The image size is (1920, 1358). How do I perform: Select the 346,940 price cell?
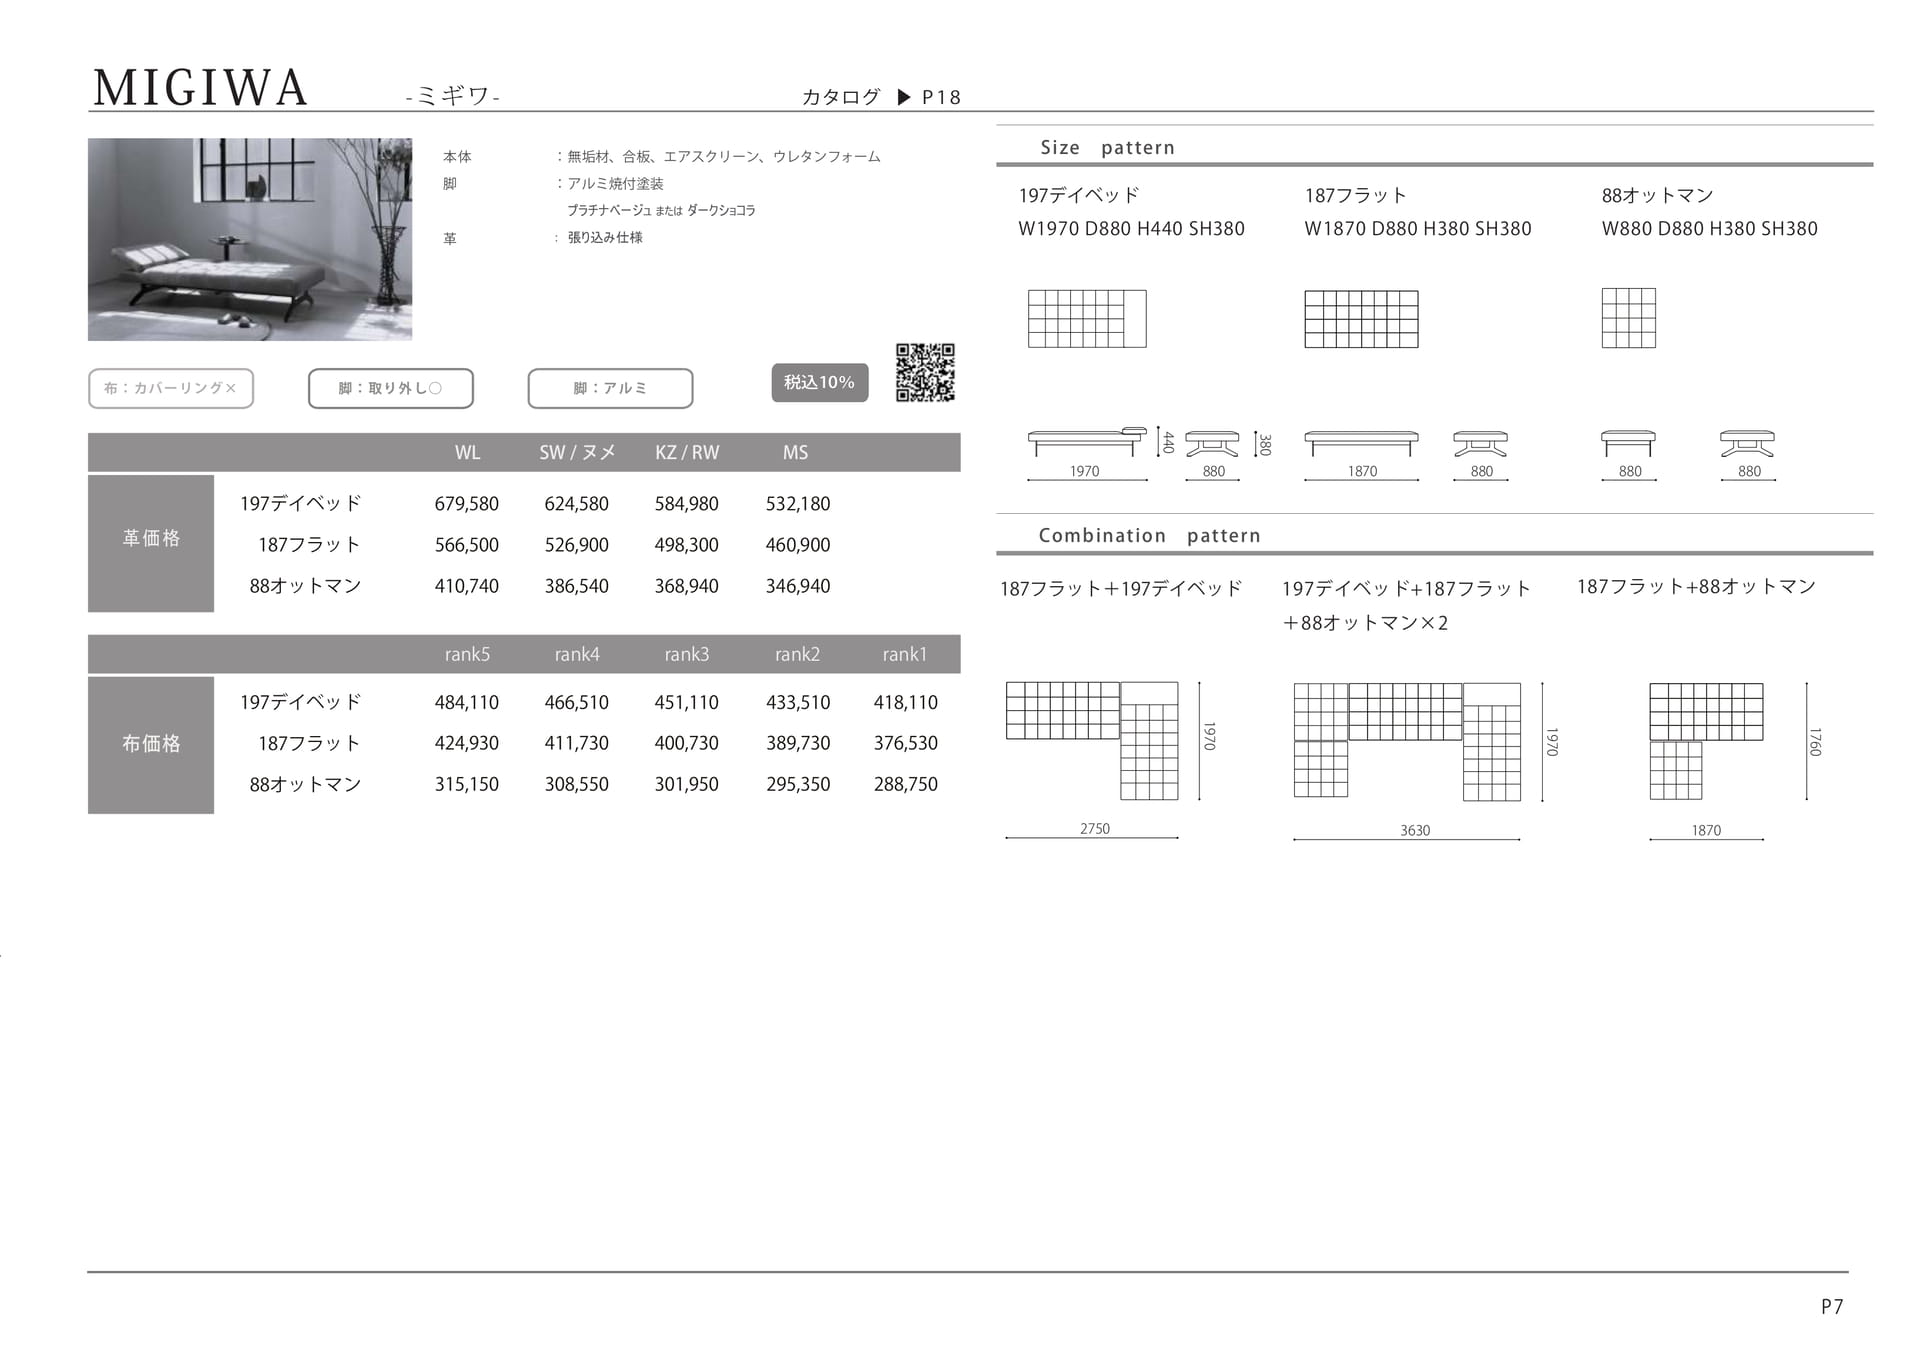[x=798, y=586]
